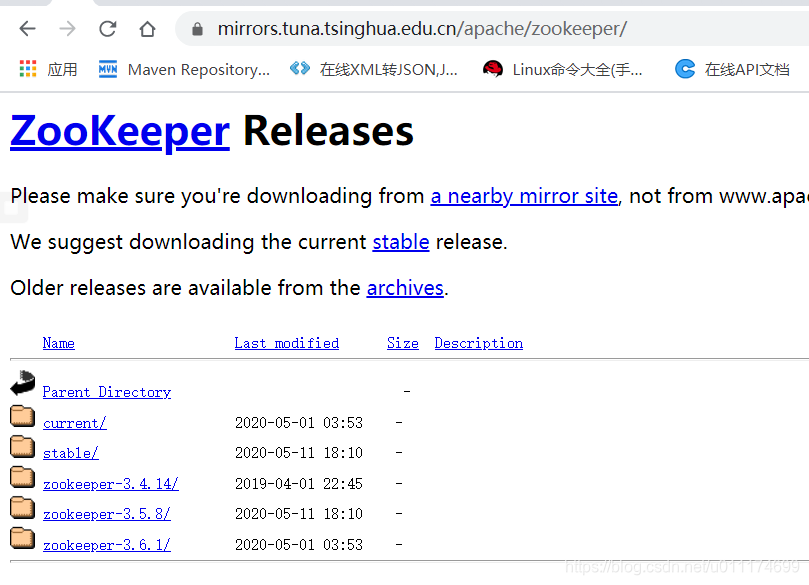Screen dimensions: 809x585
Task: Open the 'a nearby mirror site' link
Action: (524, 196)
